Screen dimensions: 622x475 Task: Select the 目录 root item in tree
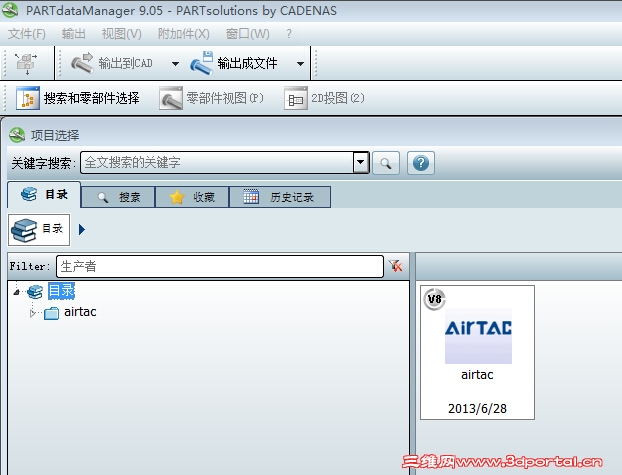(61, 291)
